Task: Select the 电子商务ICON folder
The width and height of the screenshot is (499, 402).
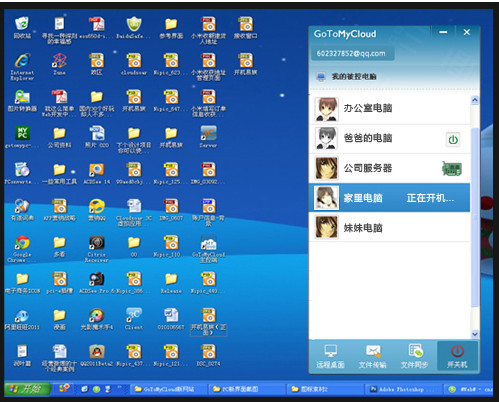Action: pyautogui.click(x=22, y=283)
